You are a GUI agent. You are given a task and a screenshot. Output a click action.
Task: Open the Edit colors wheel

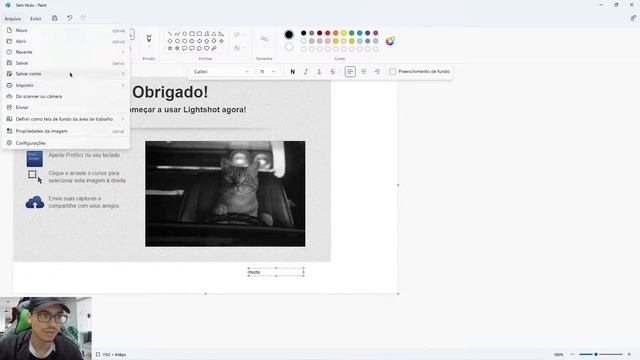(390, 41)
